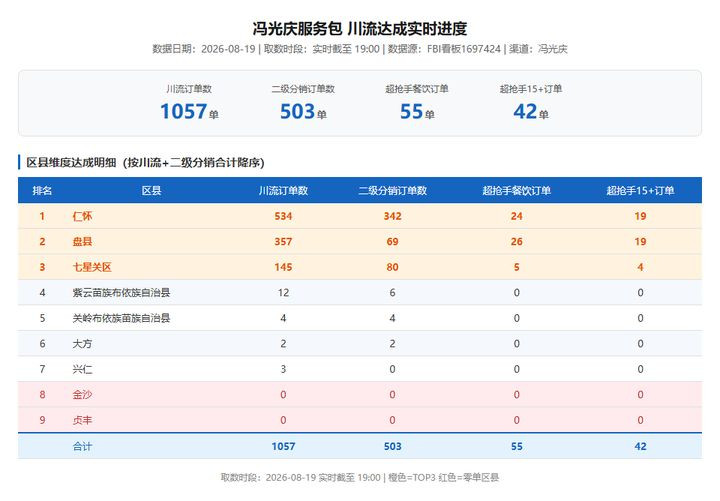Click the 川流订单数 table column header
720x501 pixels.
point(283,191)
